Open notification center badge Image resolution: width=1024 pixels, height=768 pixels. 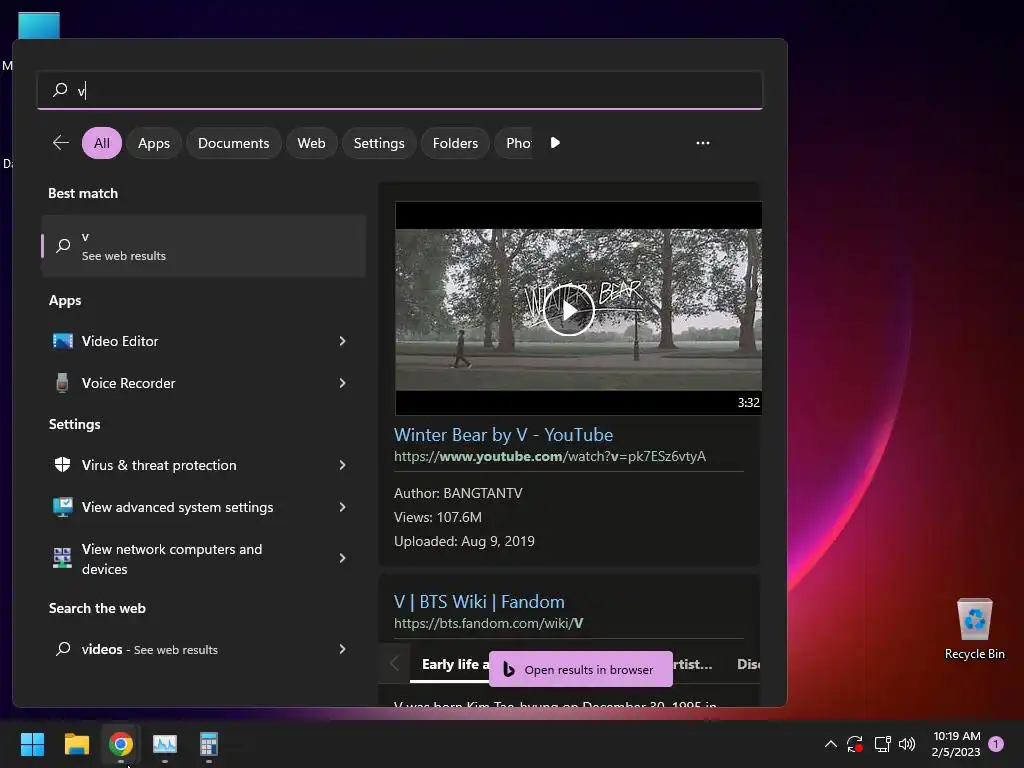(996, 744)
